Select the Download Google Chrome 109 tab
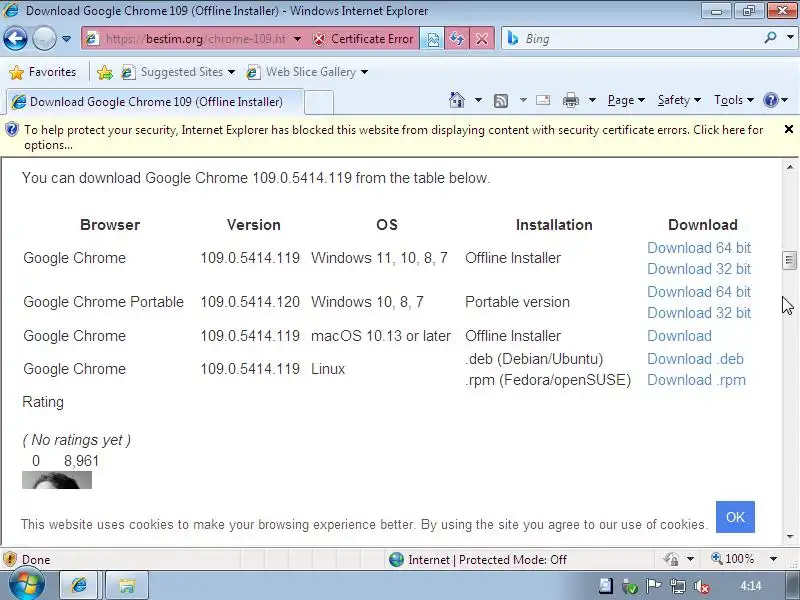The width and height of the screenshot is (800, 600). coord(155,102)
